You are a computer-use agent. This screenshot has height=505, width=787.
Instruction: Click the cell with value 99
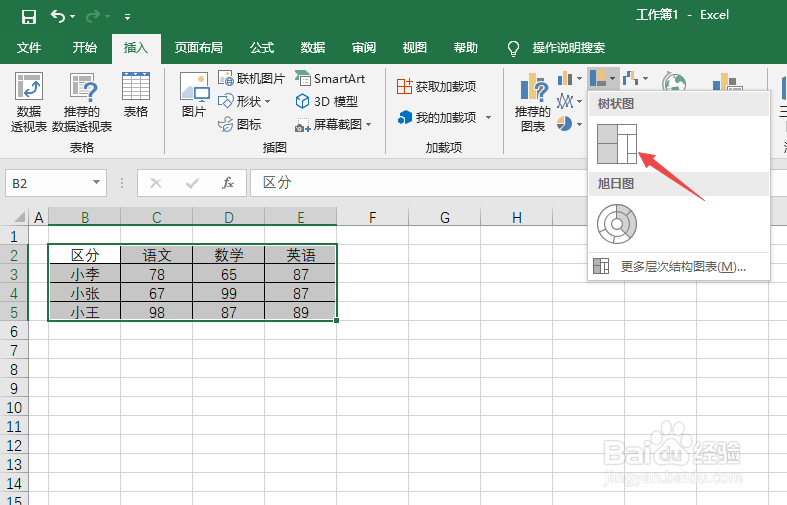229,293
